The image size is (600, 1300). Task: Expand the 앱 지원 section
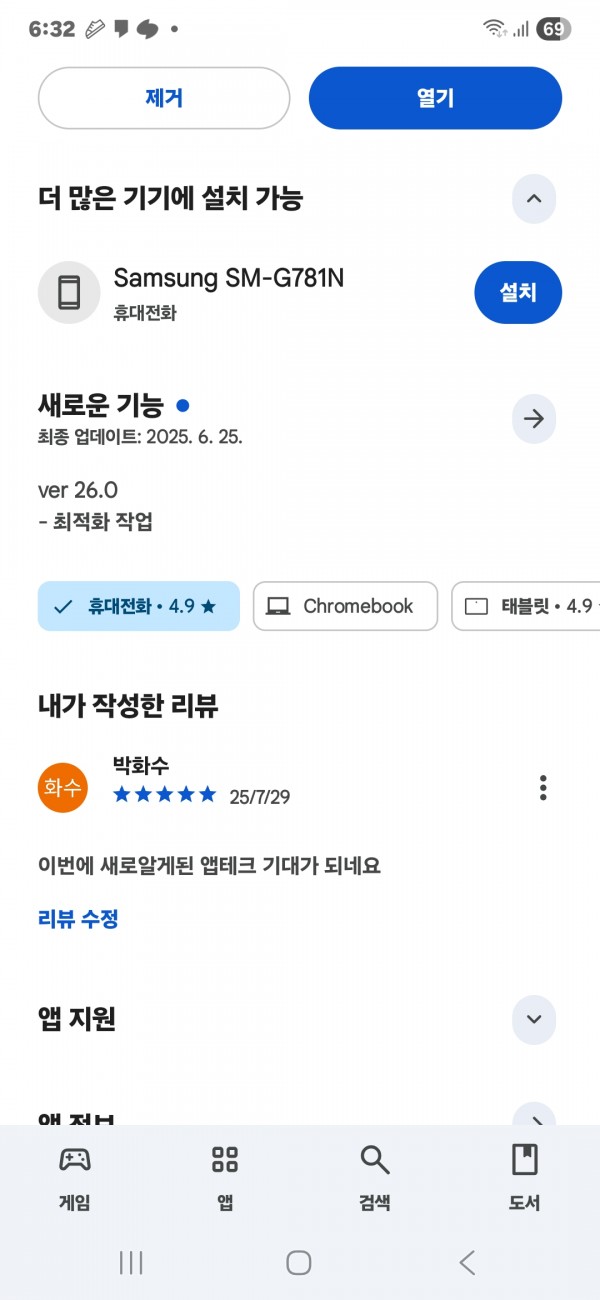[x=534, y=1019]
